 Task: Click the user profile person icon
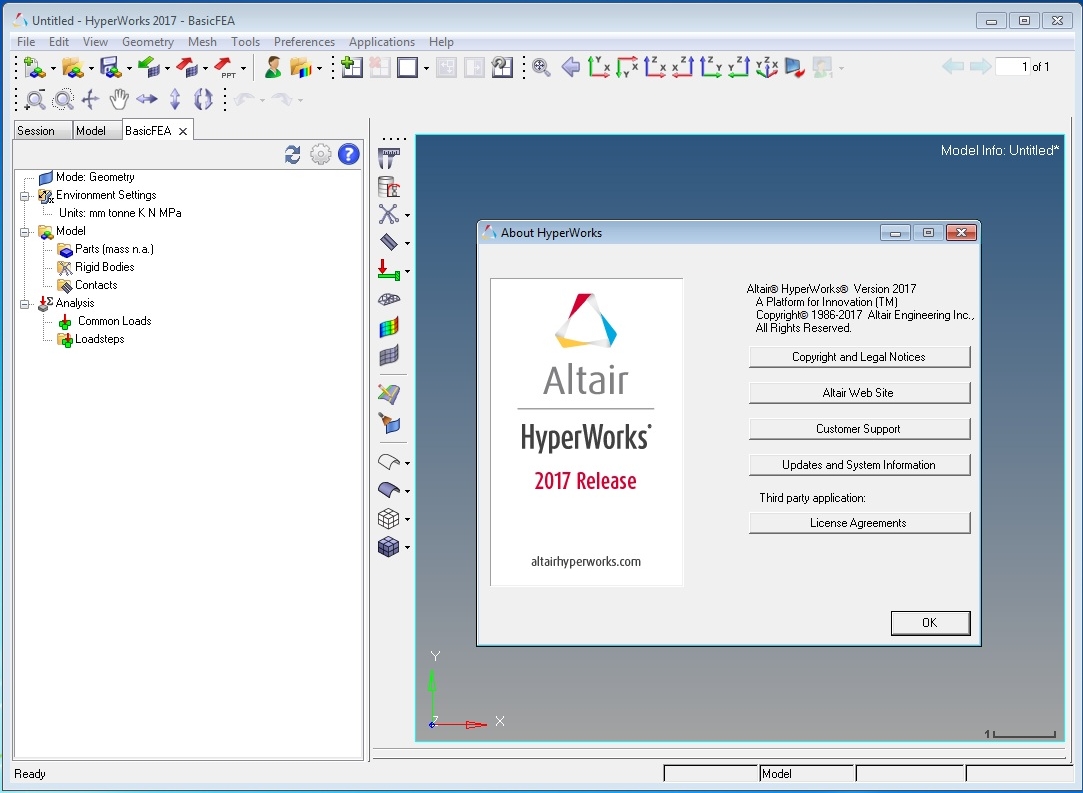[x=273, y=67]
